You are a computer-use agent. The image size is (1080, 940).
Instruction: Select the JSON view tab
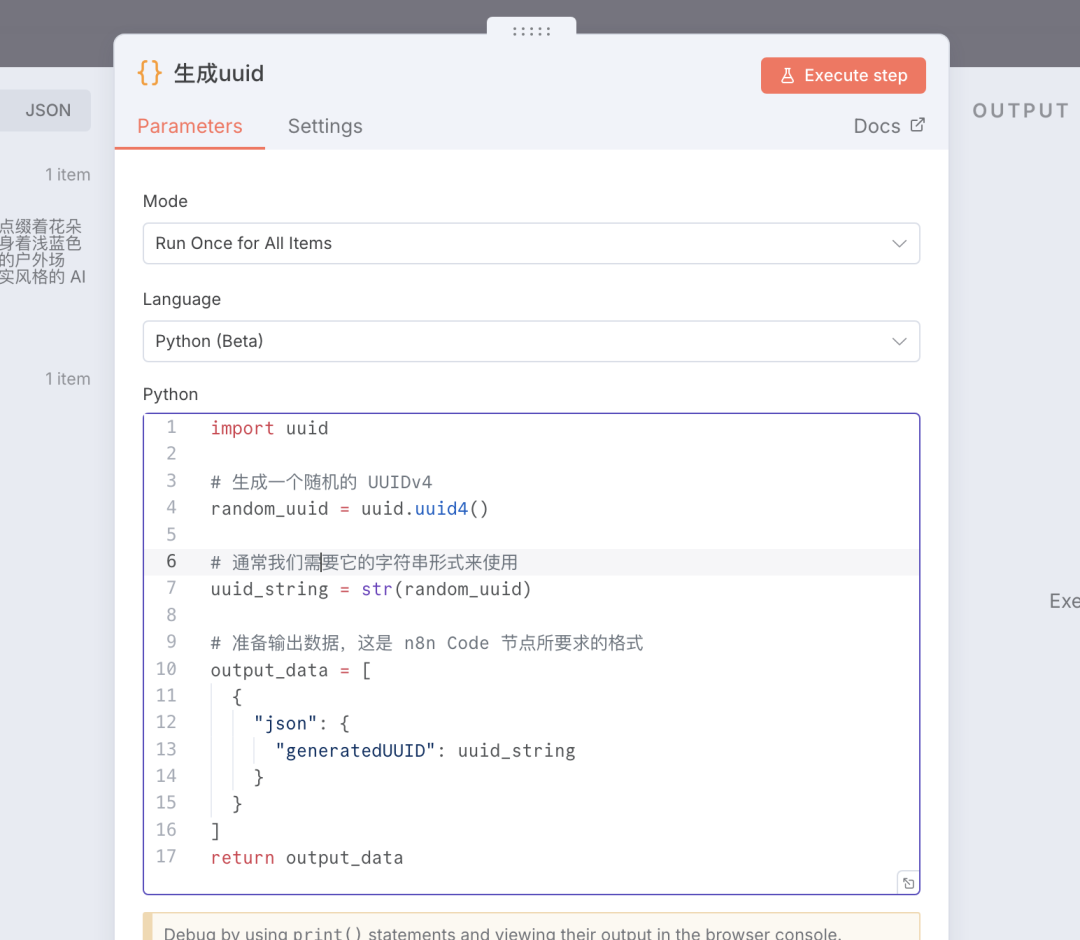tap(47, 111)
